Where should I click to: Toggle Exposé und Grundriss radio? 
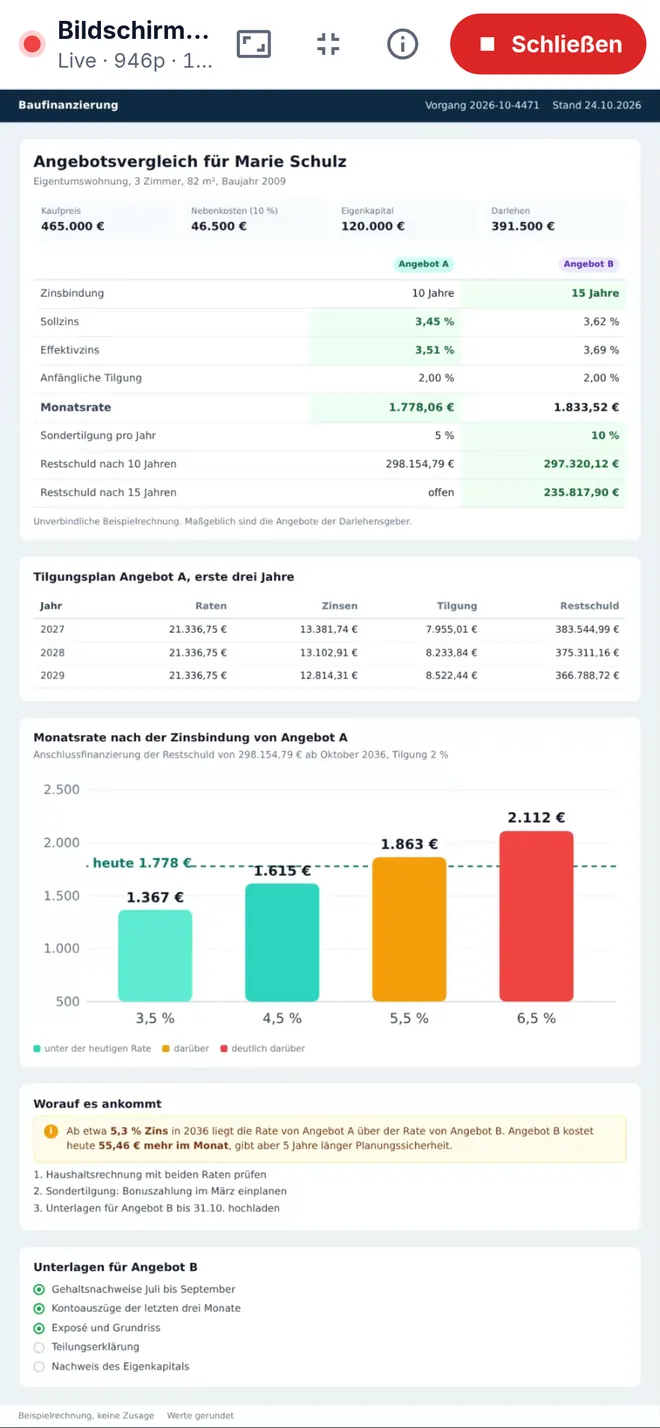[39, 1328]
